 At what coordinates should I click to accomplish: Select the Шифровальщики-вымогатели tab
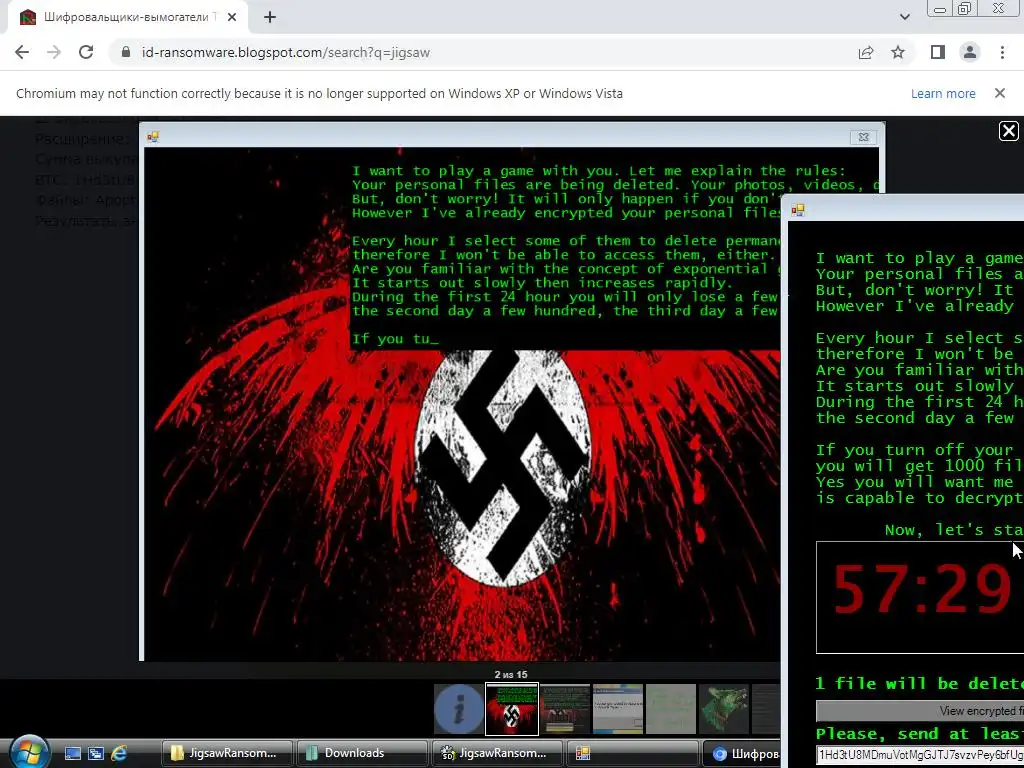coord(127,18)
